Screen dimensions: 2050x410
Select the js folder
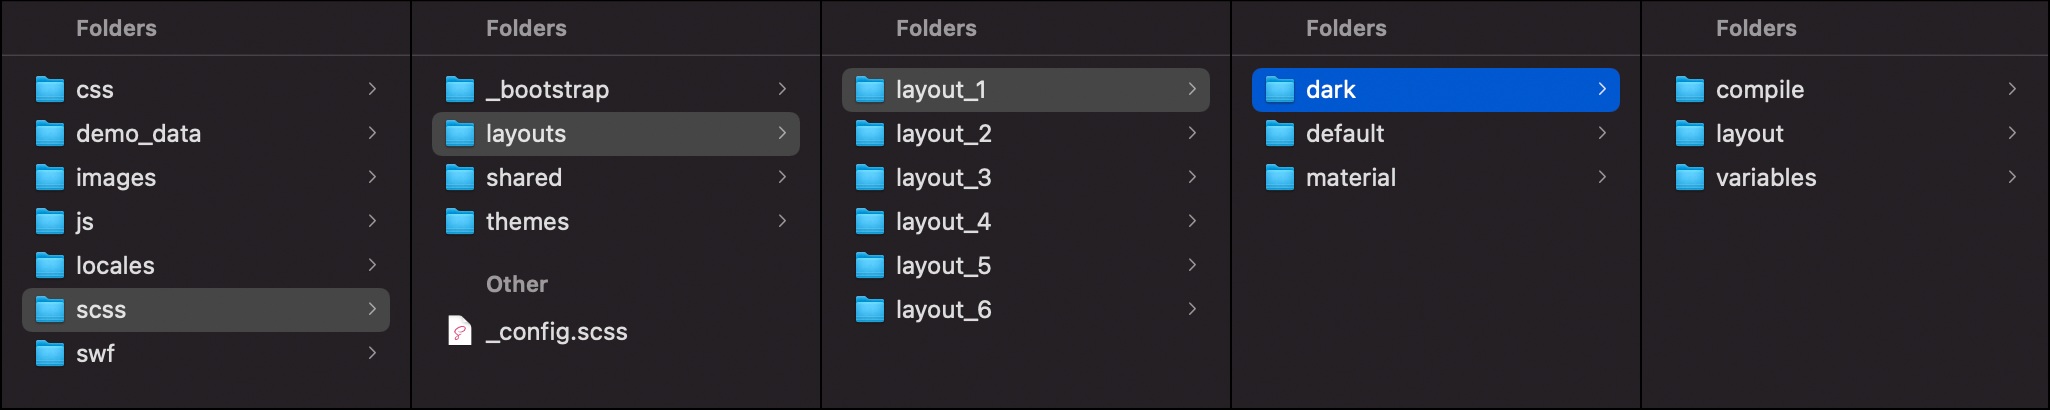point(206,222)
